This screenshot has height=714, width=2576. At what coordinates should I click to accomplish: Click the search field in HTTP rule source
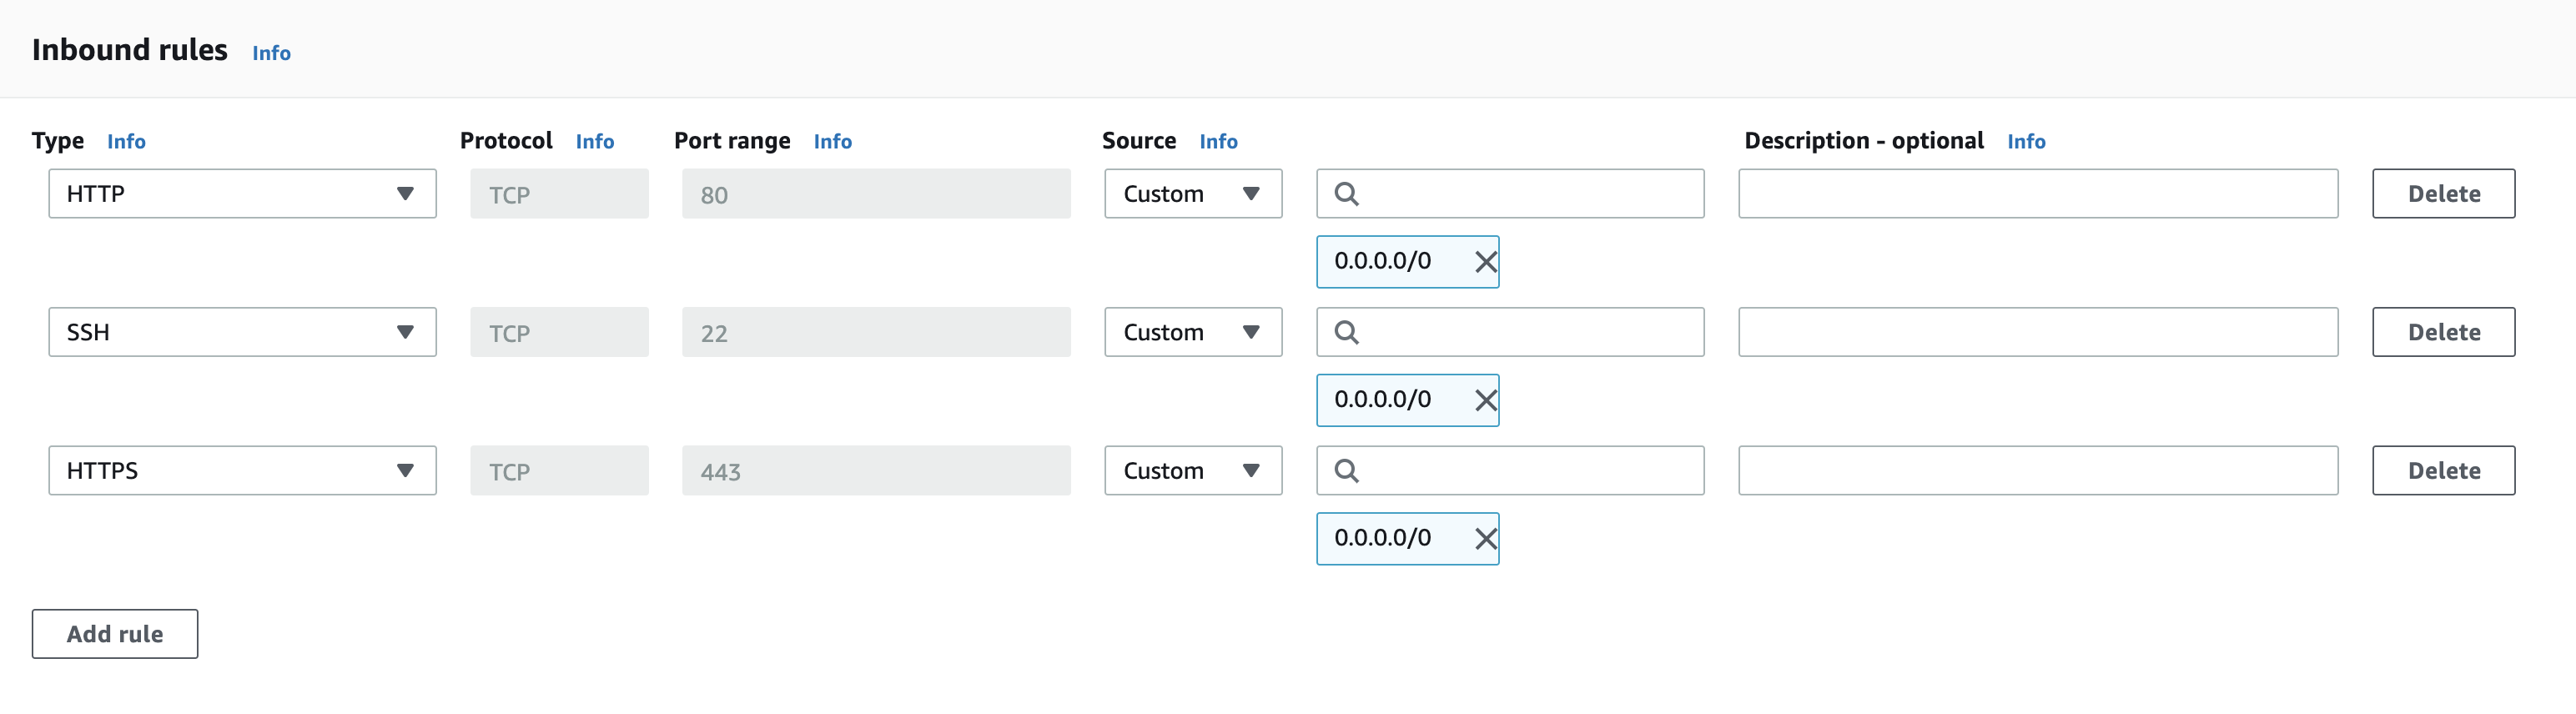(1526, 194)
